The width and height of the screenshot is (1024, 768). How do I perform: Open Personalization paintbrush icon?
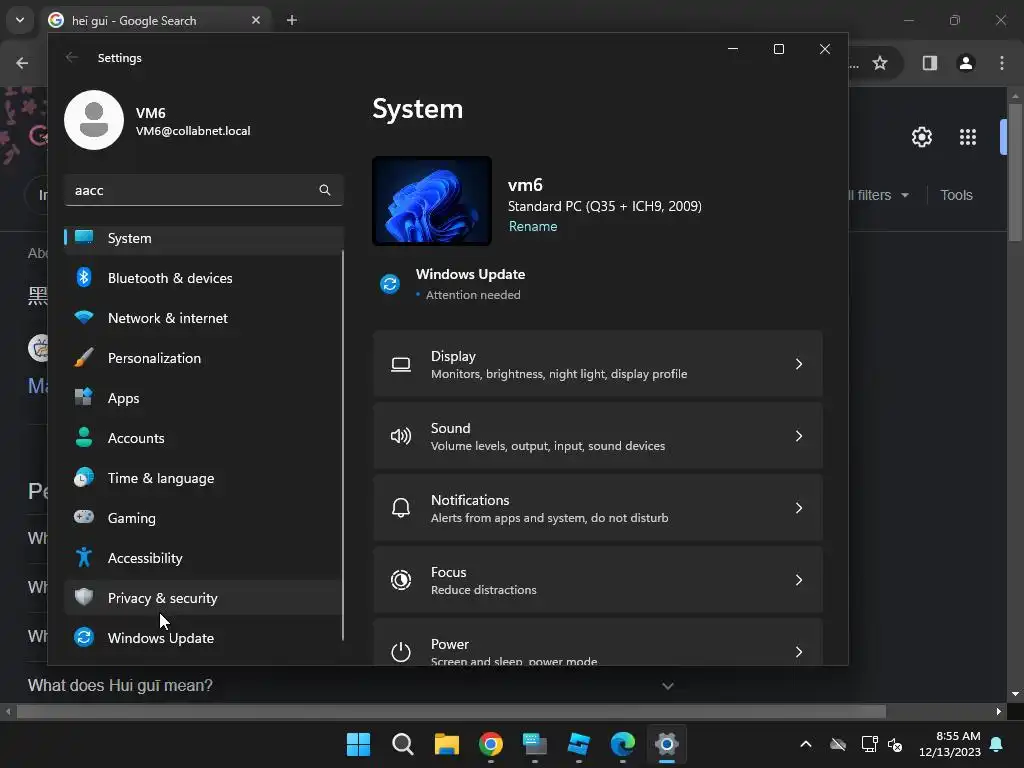pyautogui.click(x=84, y=358)
